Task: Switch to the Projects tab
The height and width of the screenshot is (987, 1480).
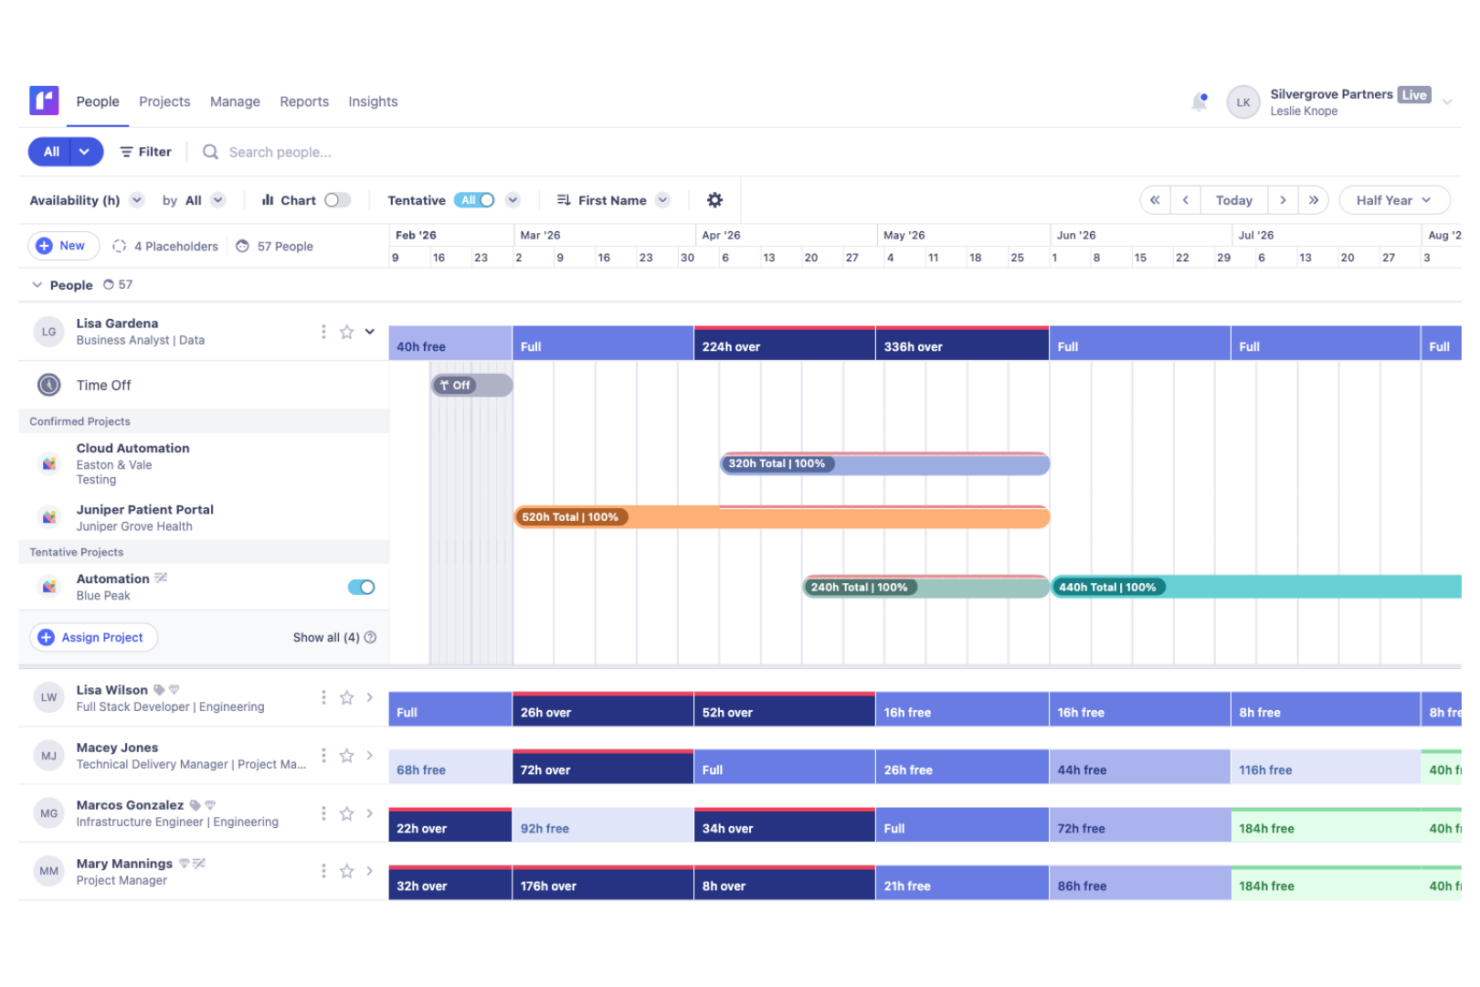Action: [x=164, y=102]
